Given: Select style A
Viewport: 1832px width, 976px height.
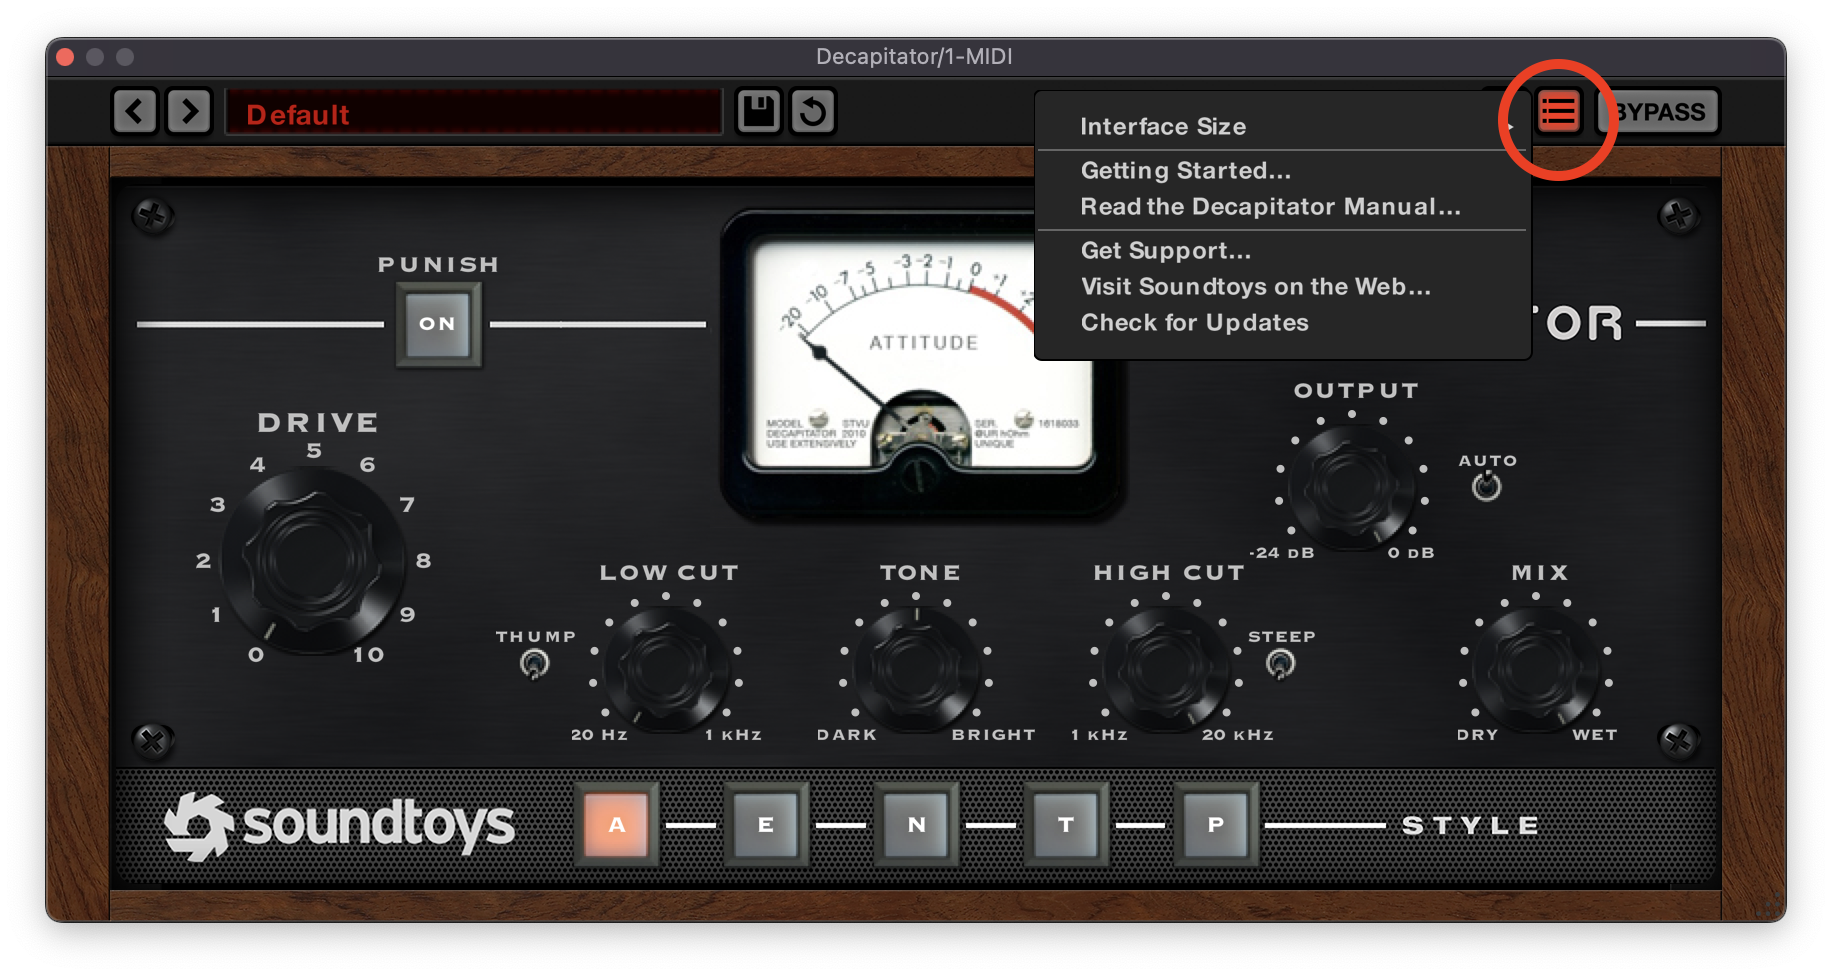Looking at the screenshot, I should point(617,825).
